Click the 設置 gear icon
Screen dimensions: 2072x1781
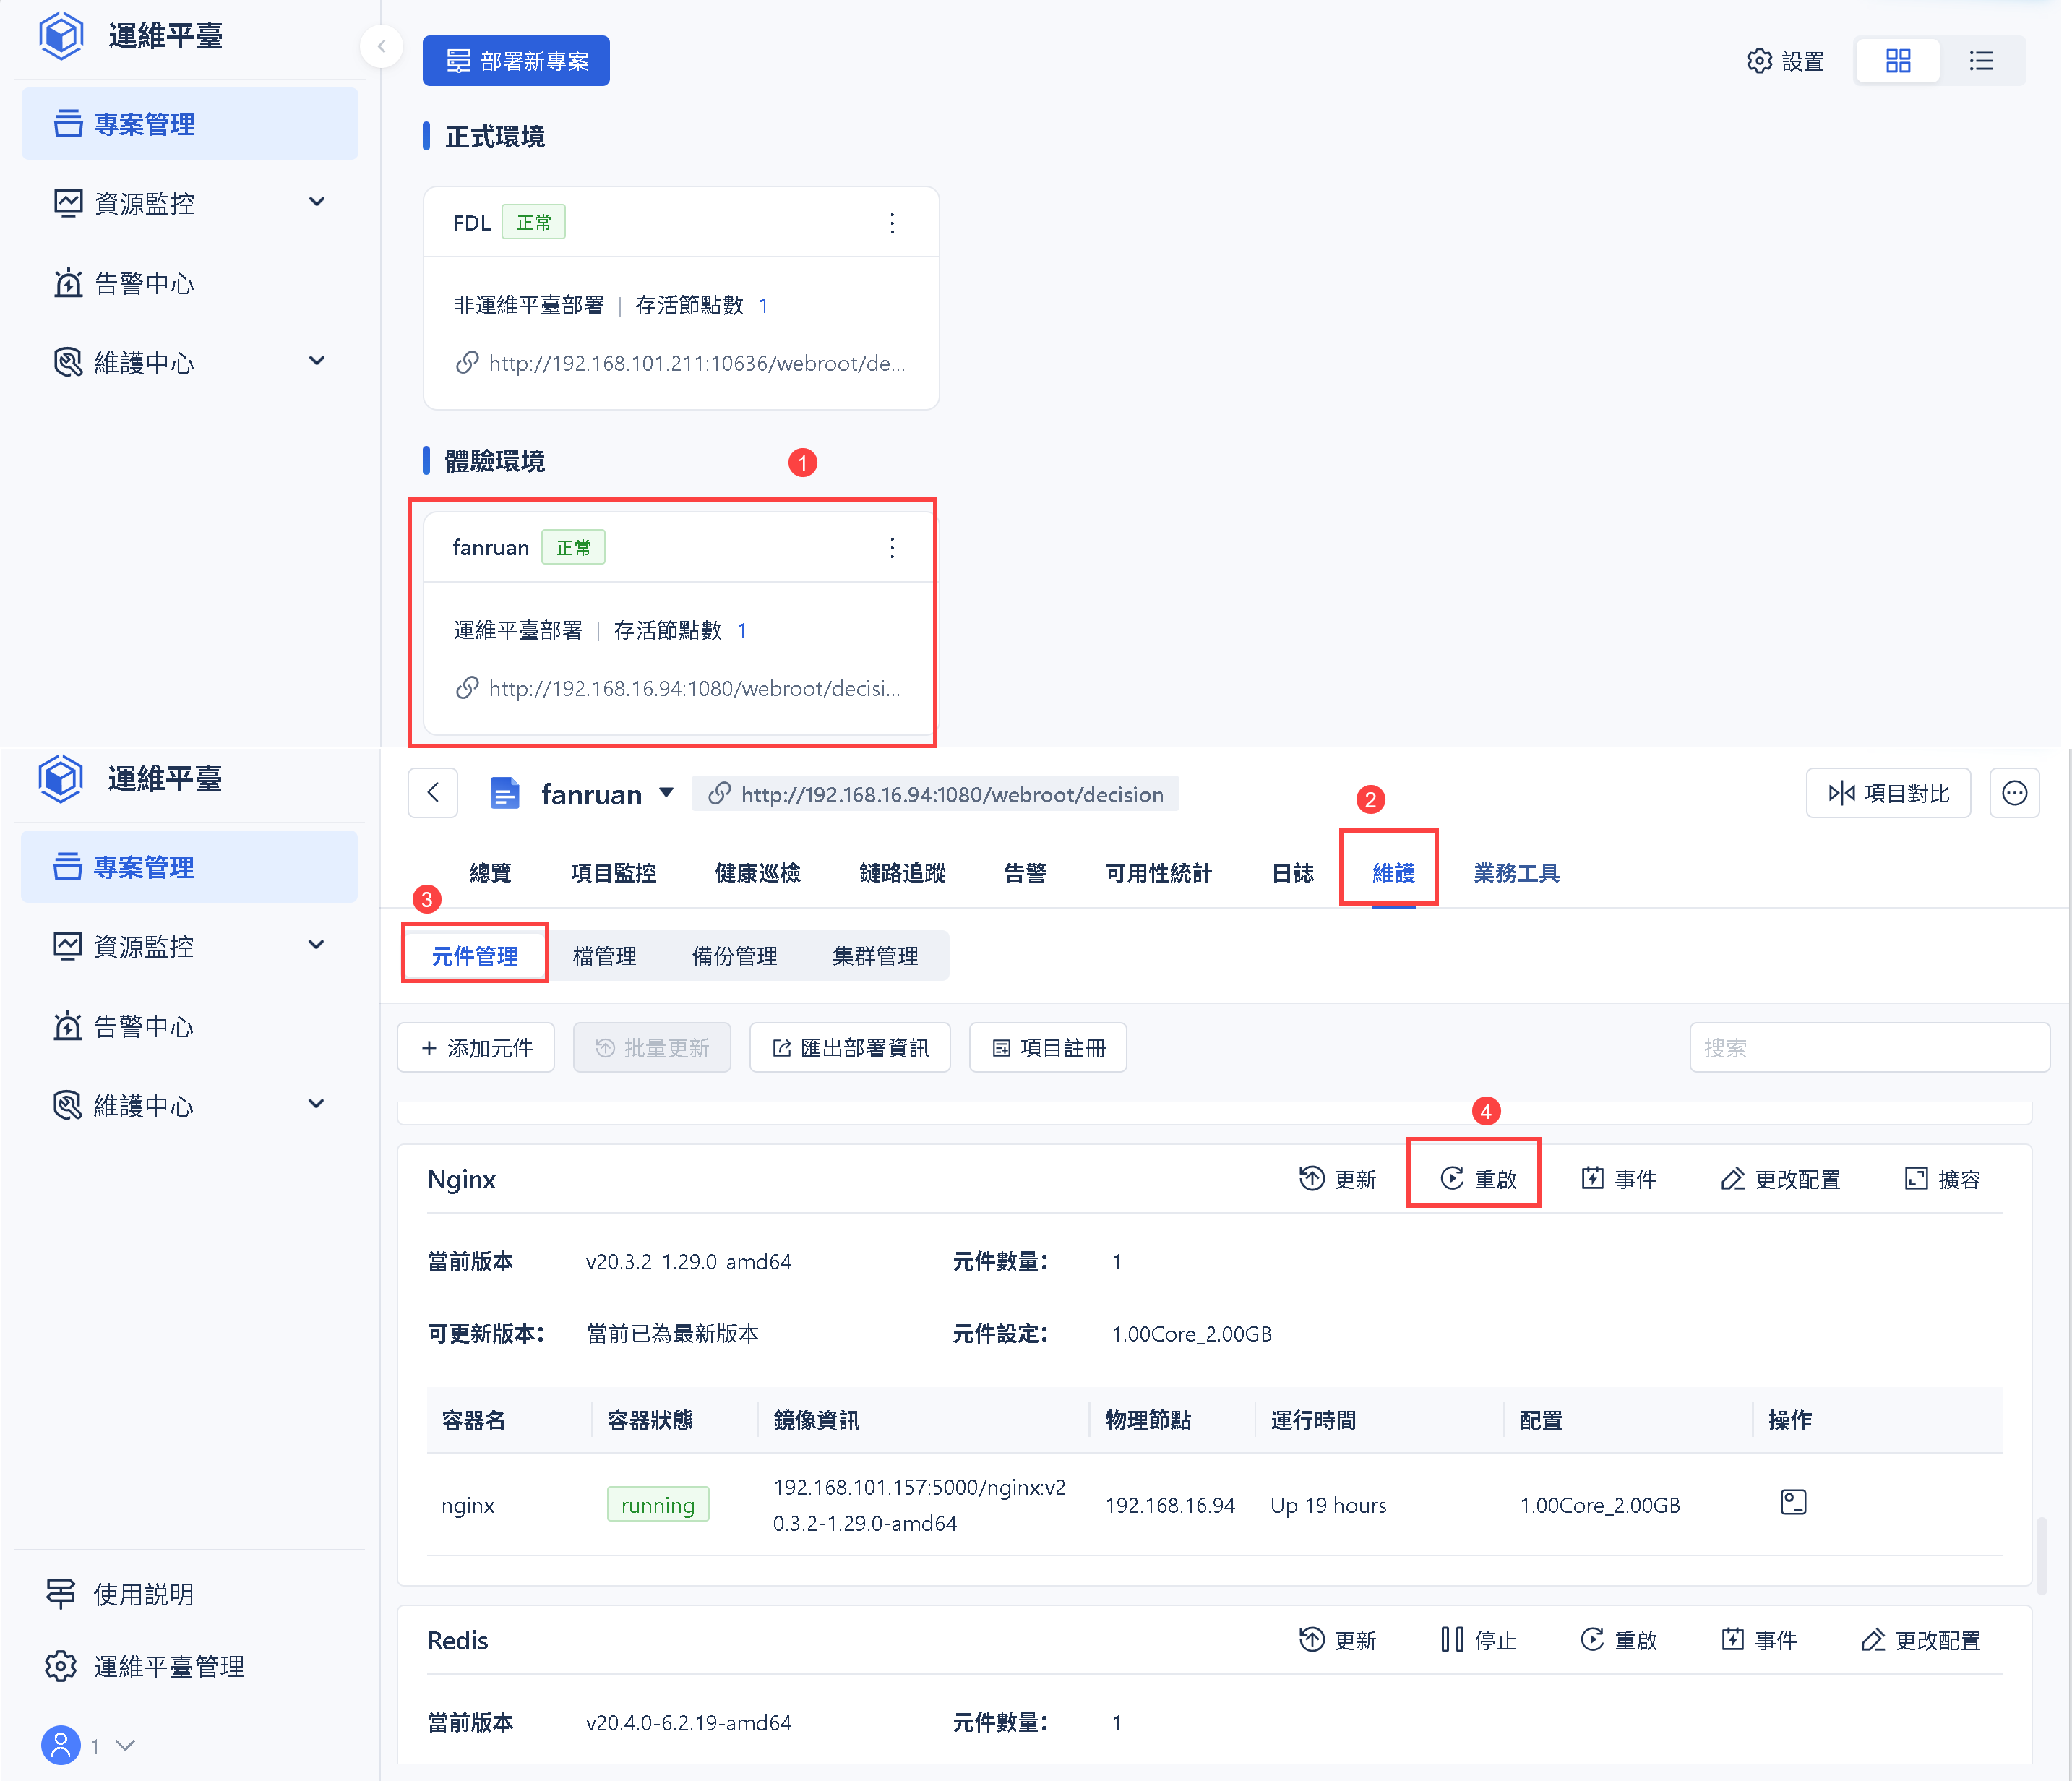[x=1759, y=61]
